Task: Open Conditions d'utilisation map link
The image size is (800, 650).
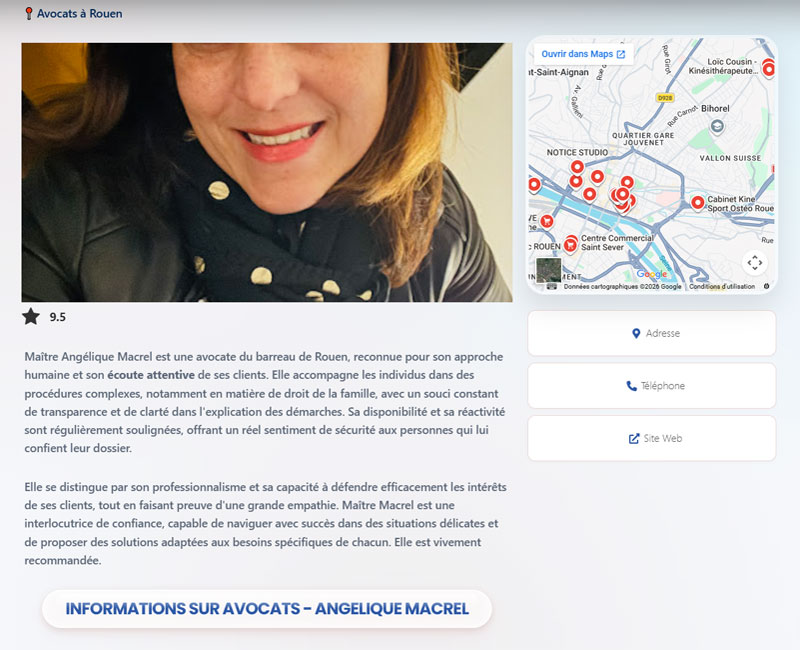Action: click(722, 286)
